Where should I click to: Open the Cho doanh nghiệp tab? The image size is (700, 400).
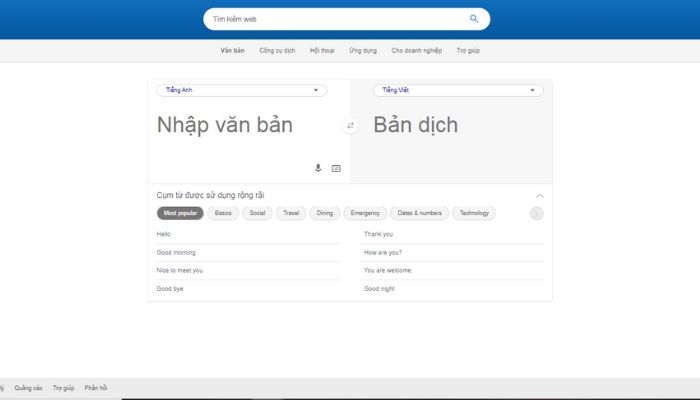click(417, 50)
